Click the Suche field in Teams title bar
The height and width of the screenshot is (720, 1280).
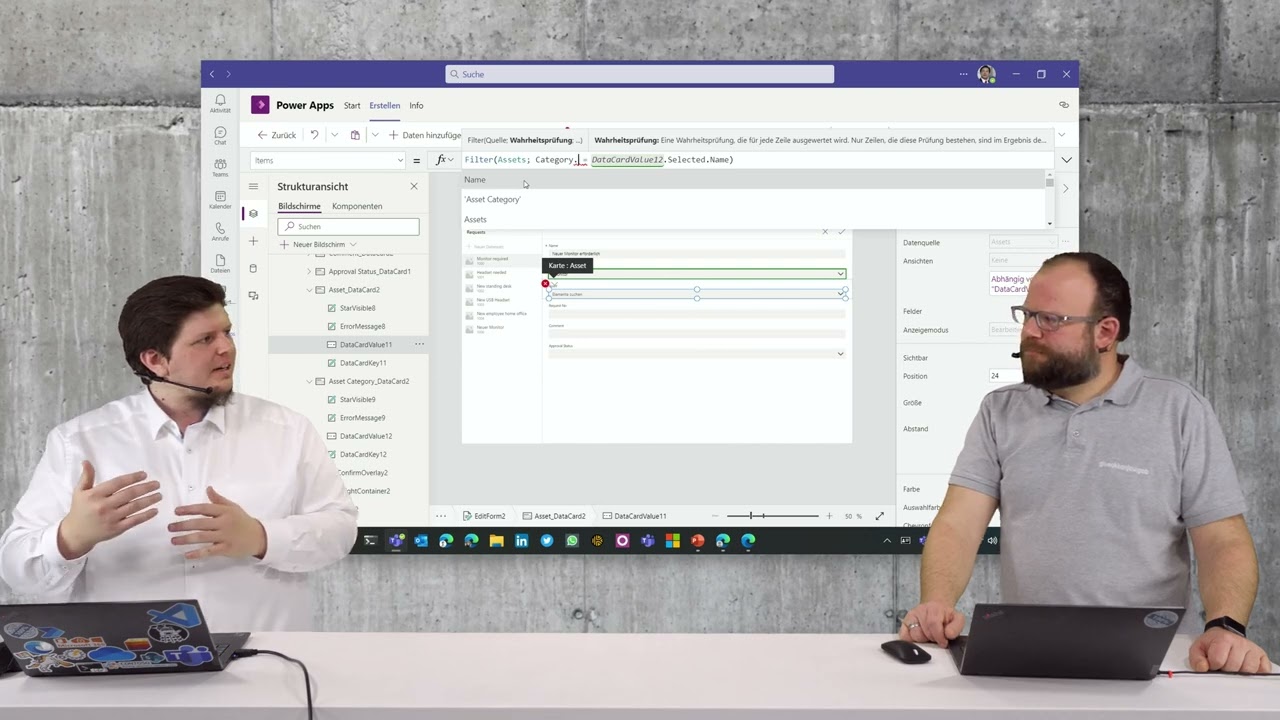click(639, 74)
